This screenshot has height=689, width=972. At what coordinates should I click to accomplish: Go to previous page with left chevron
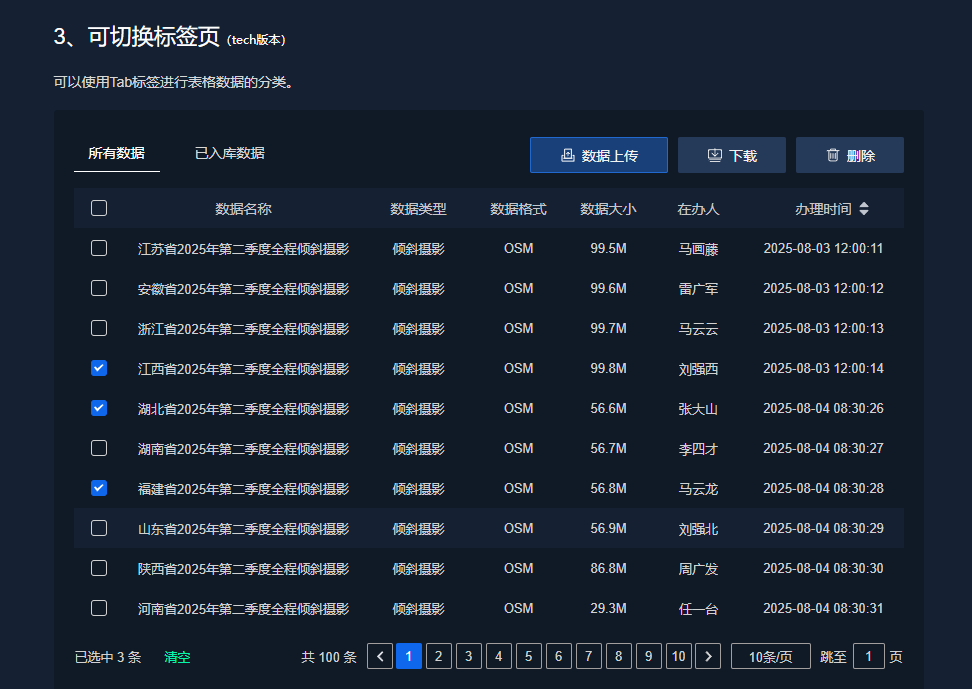380,657
